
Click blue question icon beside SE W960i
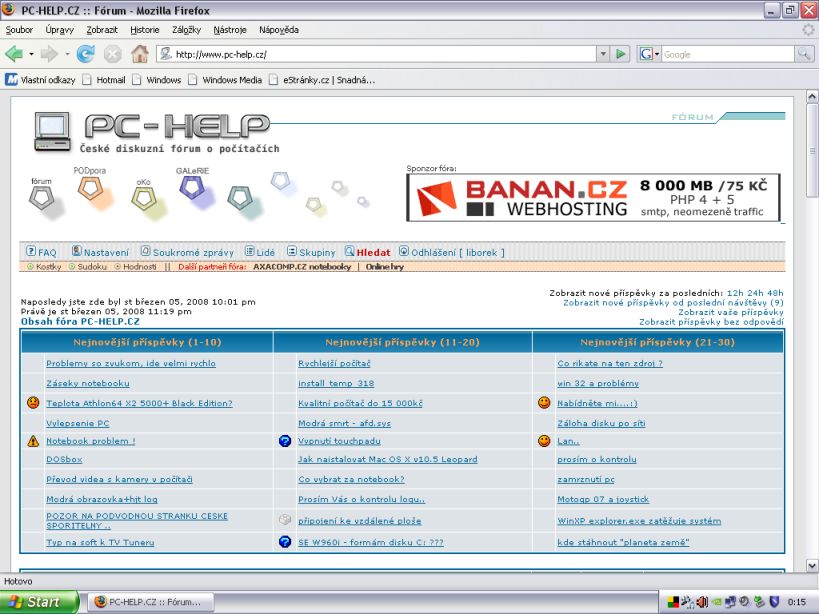click(x=285, y=542)
